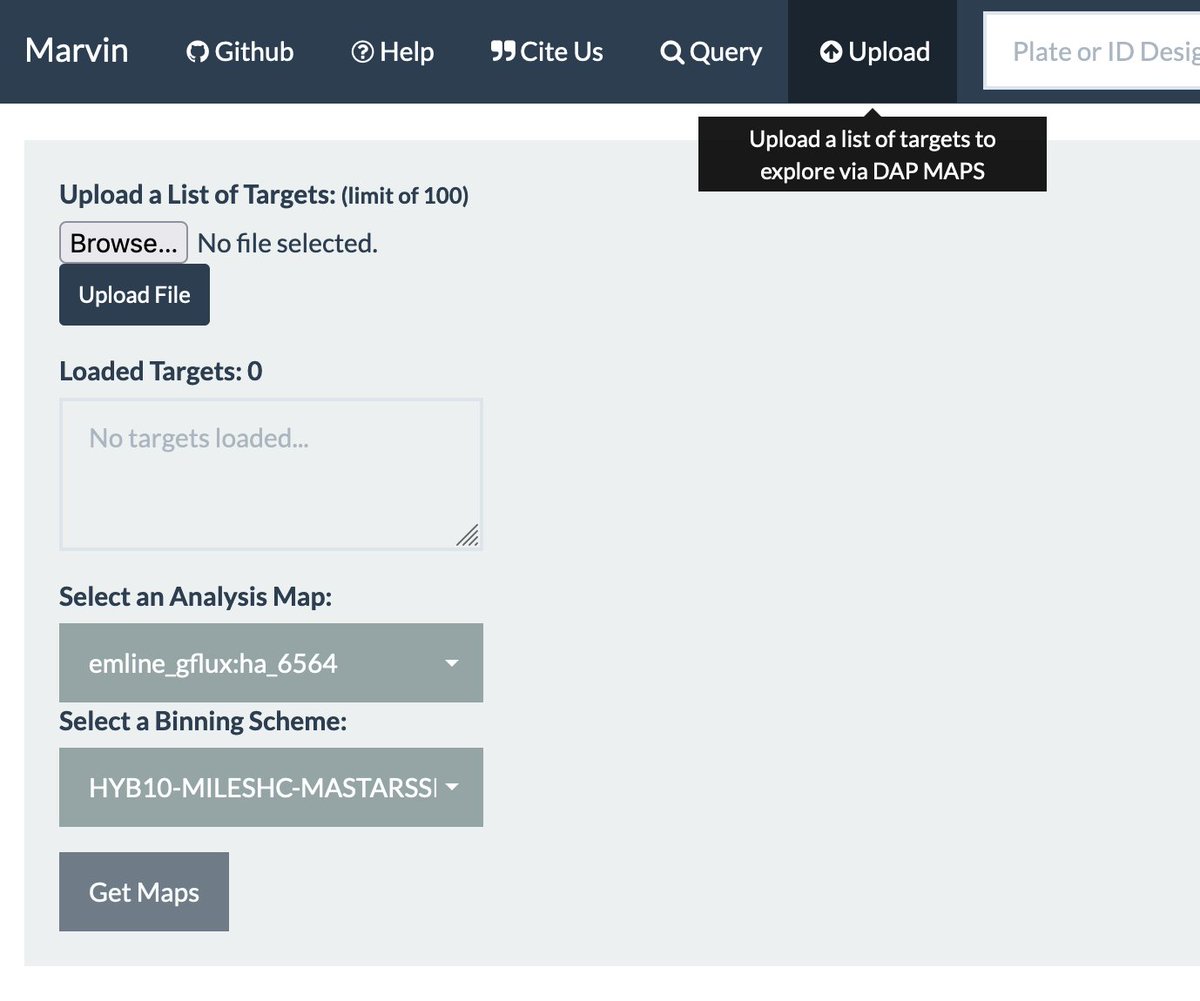
Task: Click the Get Maps button
Action: click(144, 892)
